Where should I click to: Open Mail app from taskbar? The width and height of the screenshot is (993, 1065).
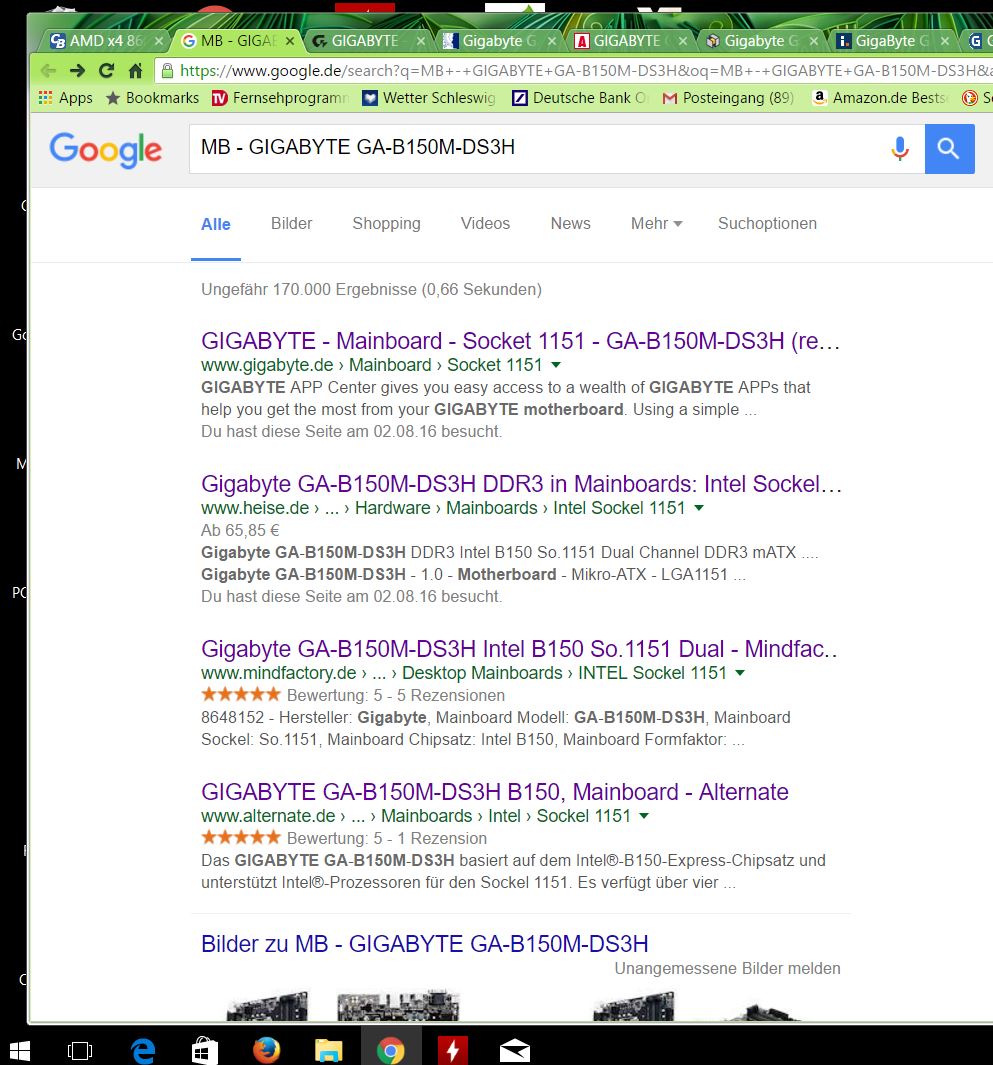[x=514, y=1051]
